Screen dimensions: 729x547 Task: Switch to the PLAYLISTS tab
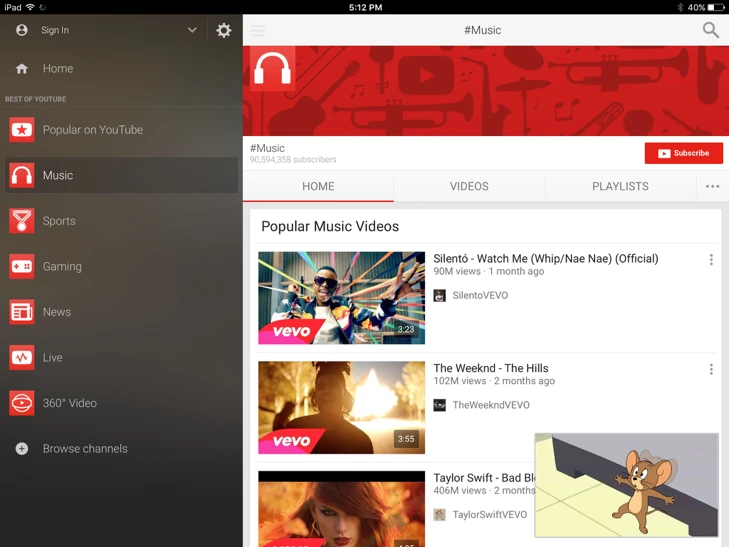click(620, 186)
